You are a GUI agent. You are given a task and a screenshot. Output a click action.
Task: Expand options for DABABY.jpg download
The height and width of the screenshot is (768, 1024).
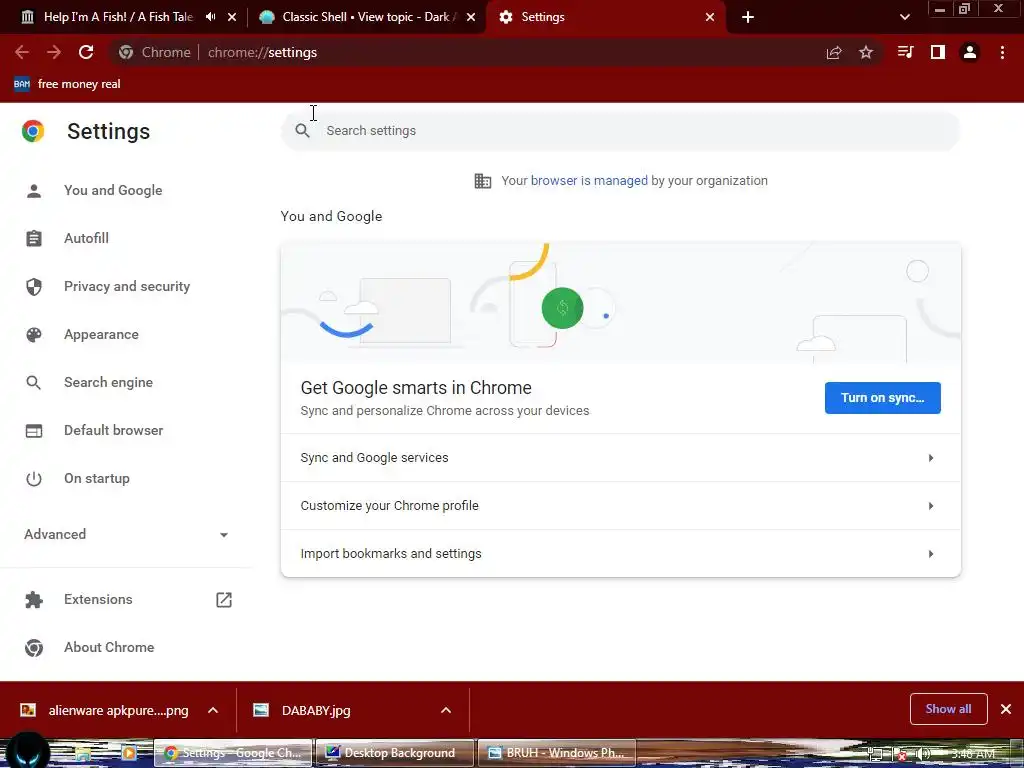coord(446,711)
